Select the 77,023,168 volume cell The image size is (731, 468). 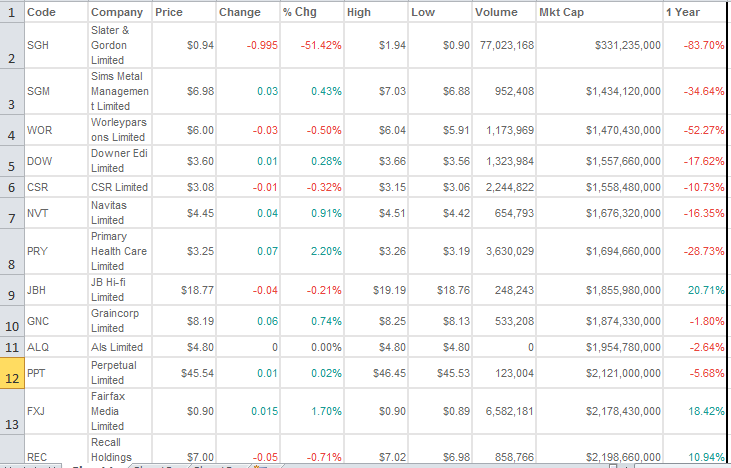coord(503,45)
